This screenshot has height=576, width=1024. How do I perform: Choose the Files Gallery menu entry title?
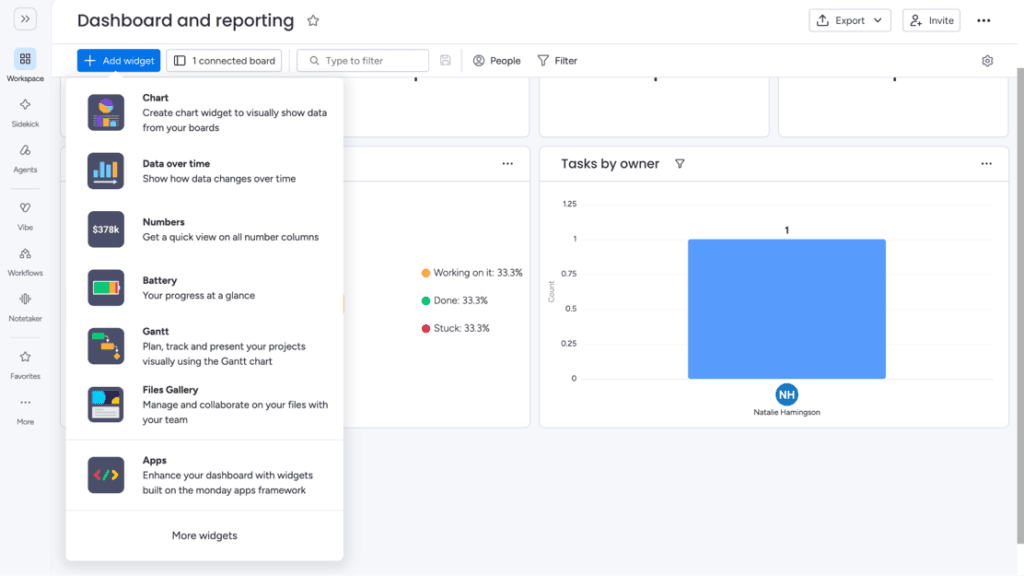(x=170, y=389)
